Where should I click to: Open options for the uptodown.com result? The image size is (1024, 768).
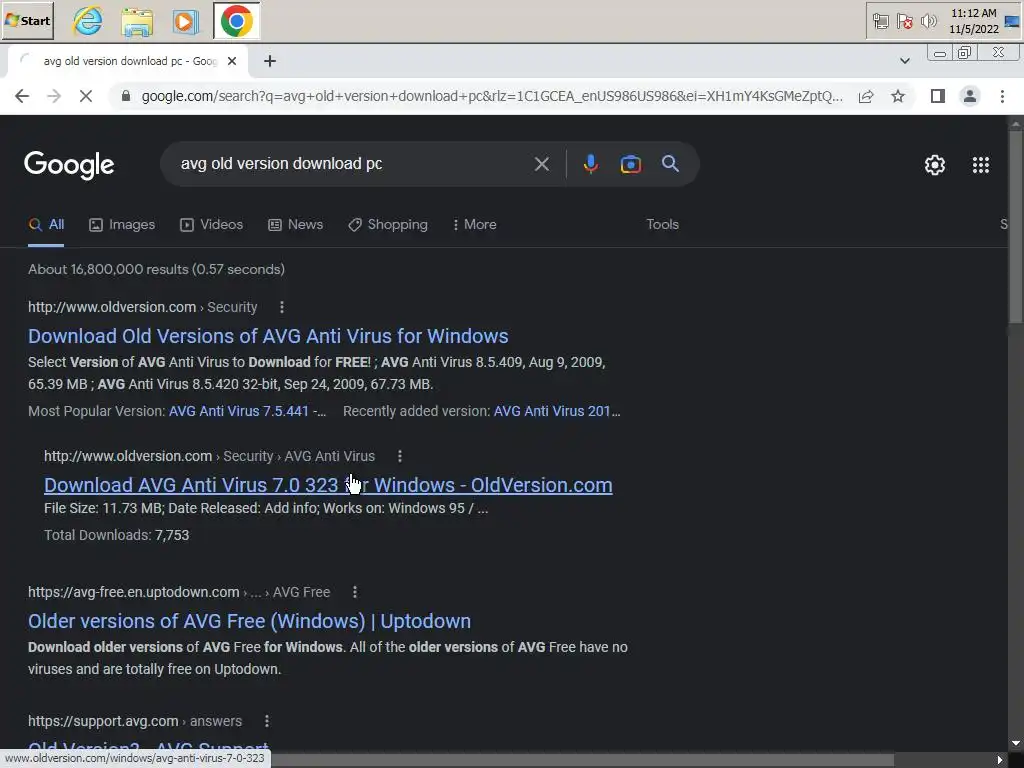coord(355,592)
